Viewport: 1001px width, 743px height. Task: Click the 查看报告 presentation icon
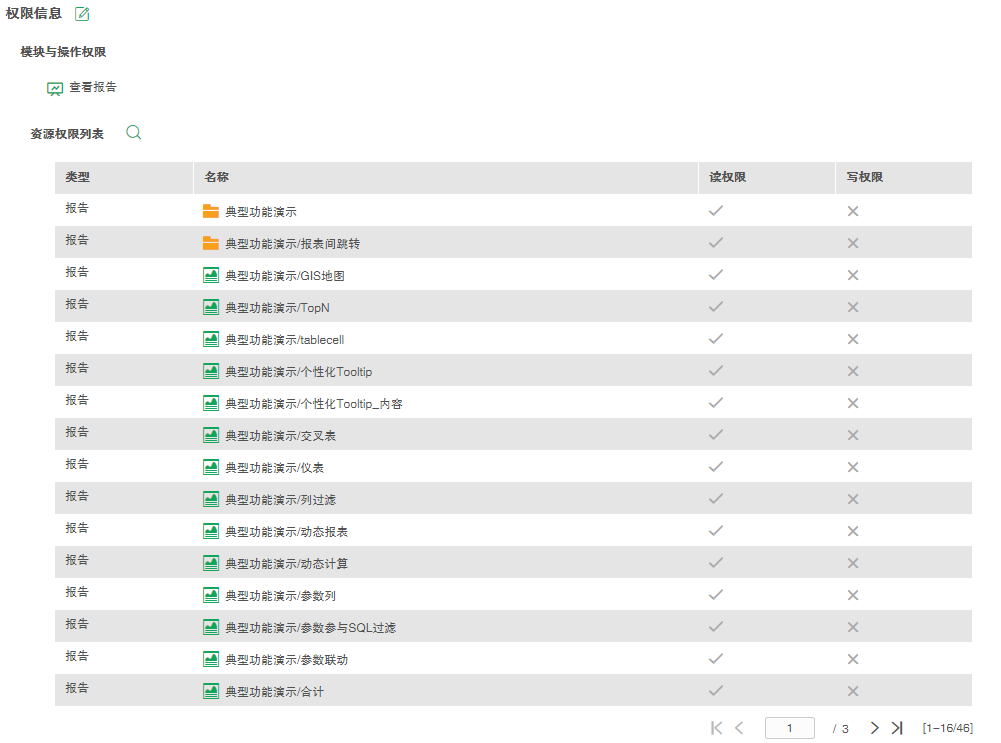[x=55, y=88]
